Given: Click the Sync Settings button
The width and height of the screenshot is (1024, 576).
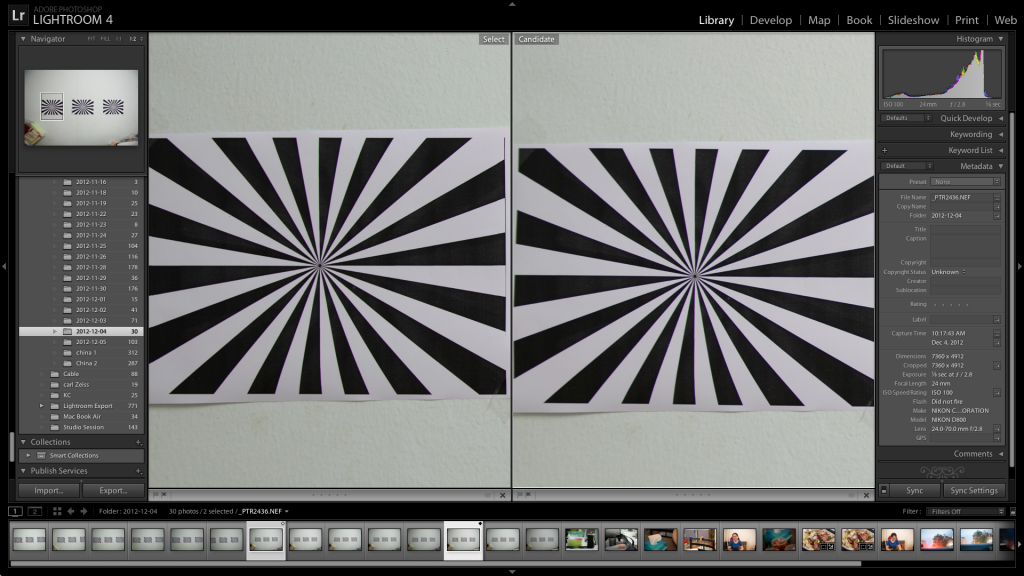Looking at the screenshot, I should pos(974,491).
